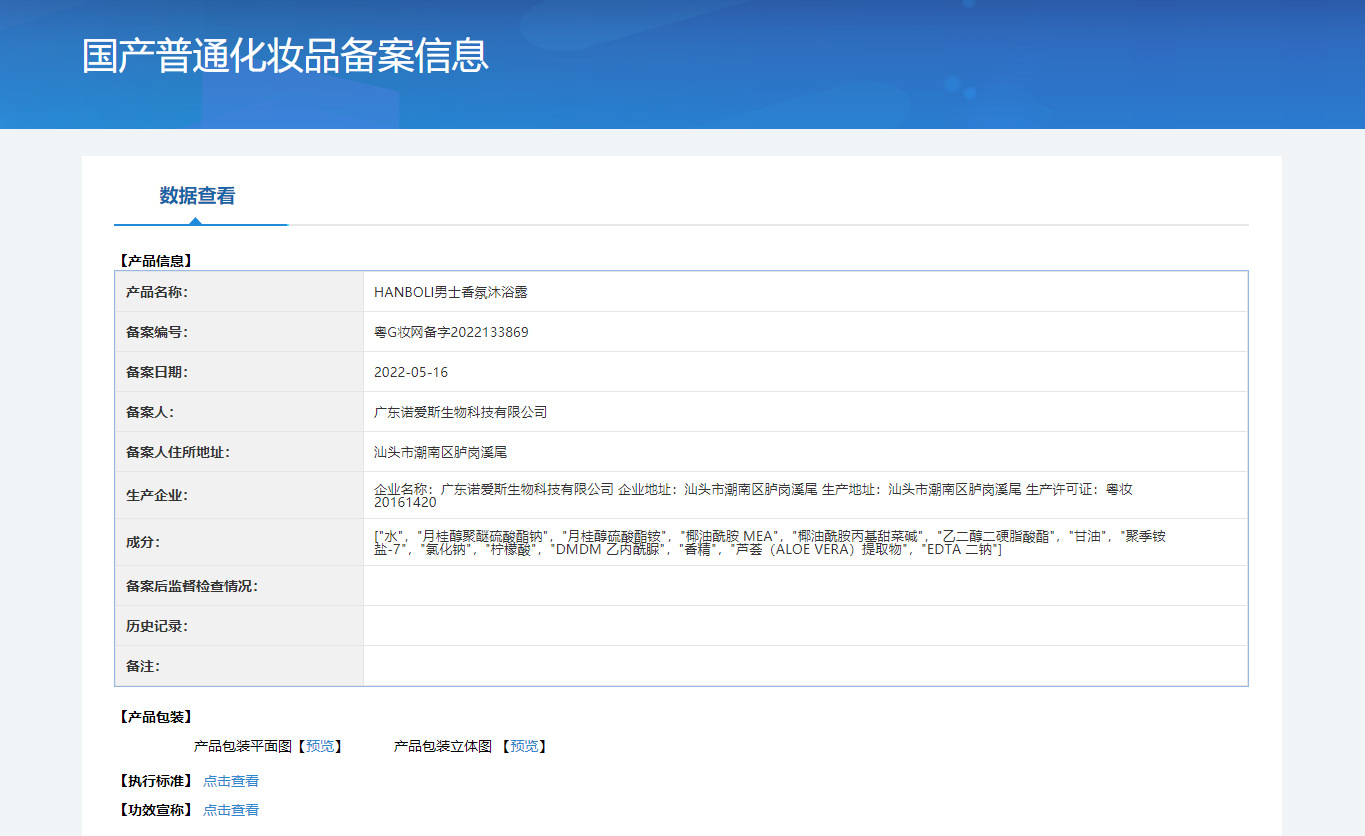
Task: Click the 备案人: row label
Action: (x=150, y=412)
